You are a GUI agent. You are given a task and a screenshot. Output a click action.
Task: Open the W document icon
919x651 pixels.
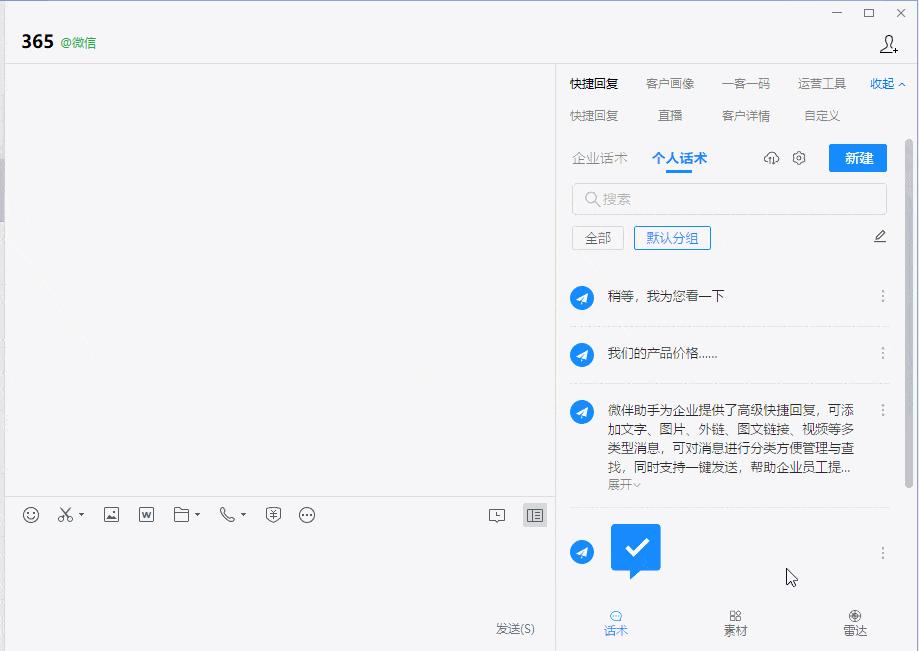pos(147,515)
